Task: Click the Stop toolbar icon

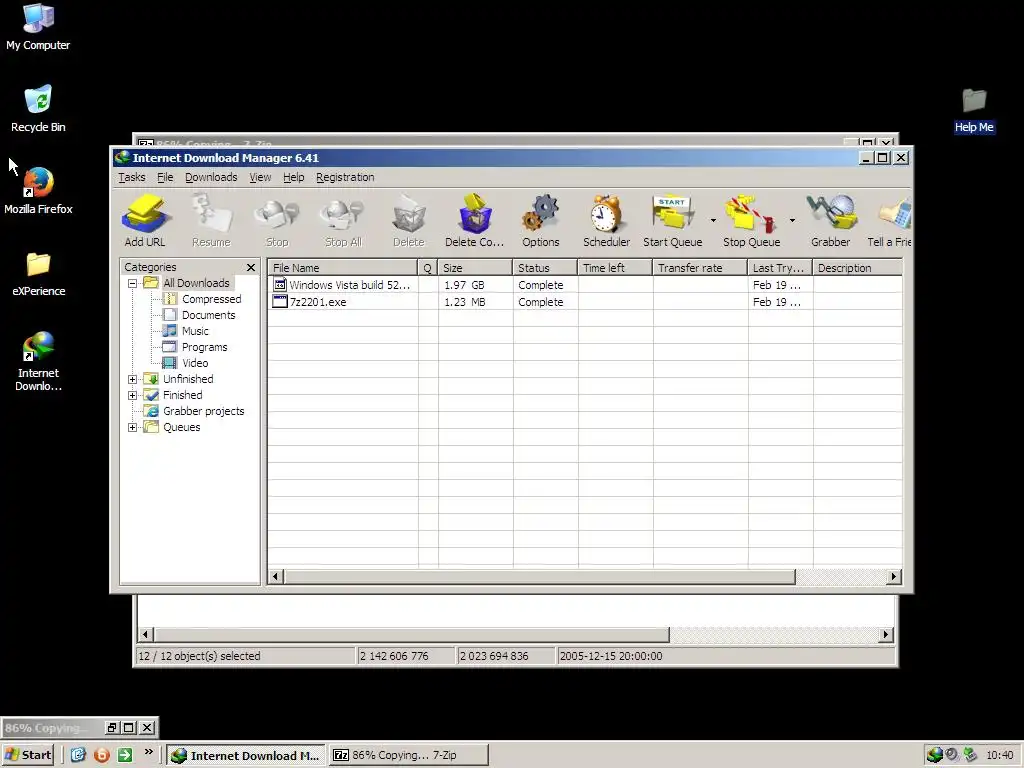Action: [x=277, y=220]
